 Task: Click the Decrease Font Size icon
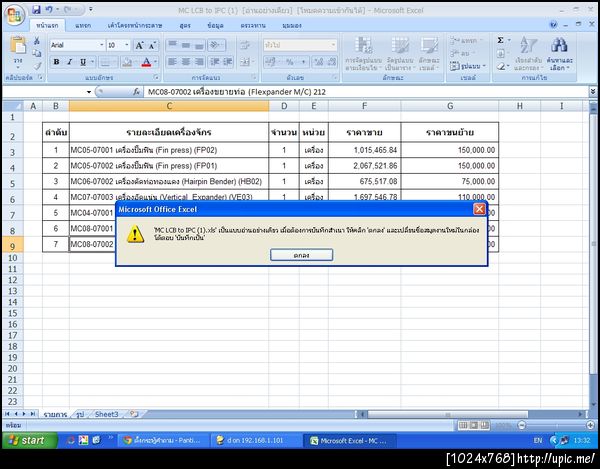coord(152,46)
